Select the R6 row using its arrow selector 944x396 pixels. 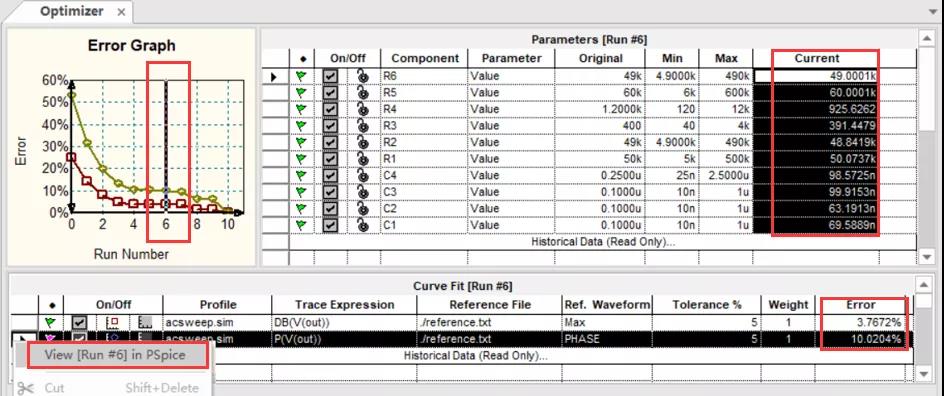(275, 76)
